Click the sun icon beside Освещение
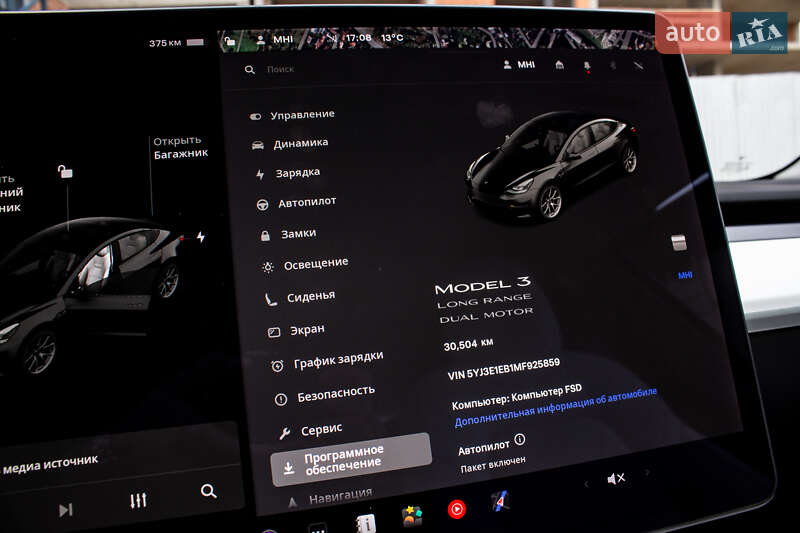The width and height of the screenshot is (800, 533). [x=268, y=267]
